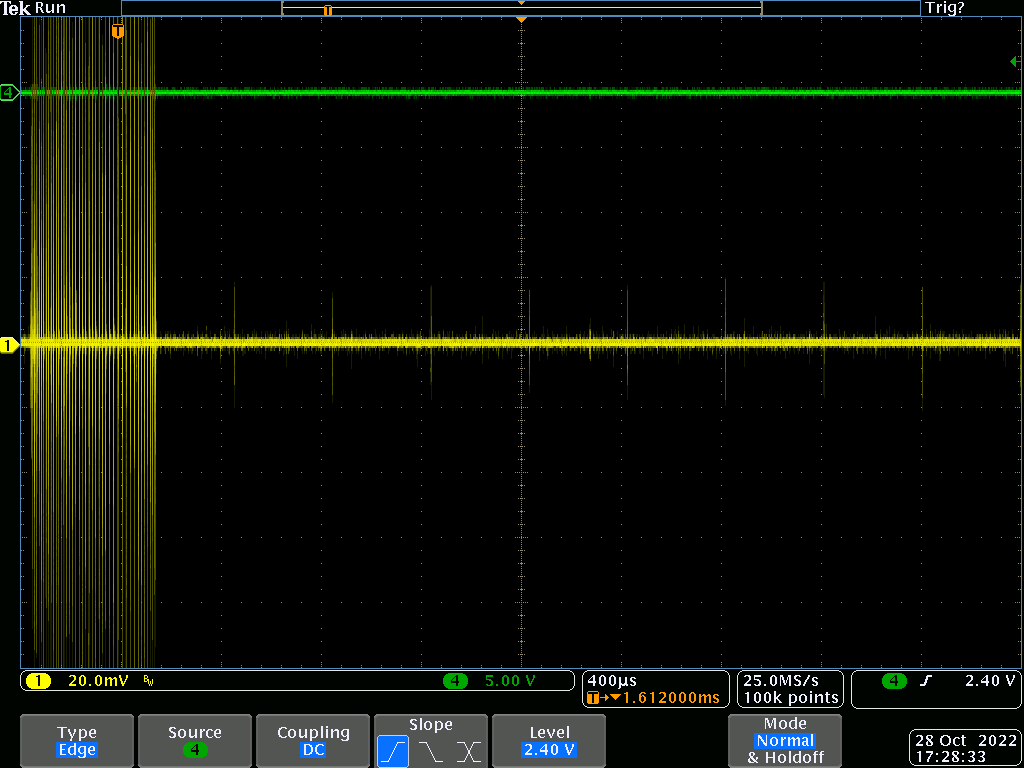Select the falling edge slope icon
The width and height of the screenshot is (1024, 768).
pyautogui.click(x=431, y=751)
